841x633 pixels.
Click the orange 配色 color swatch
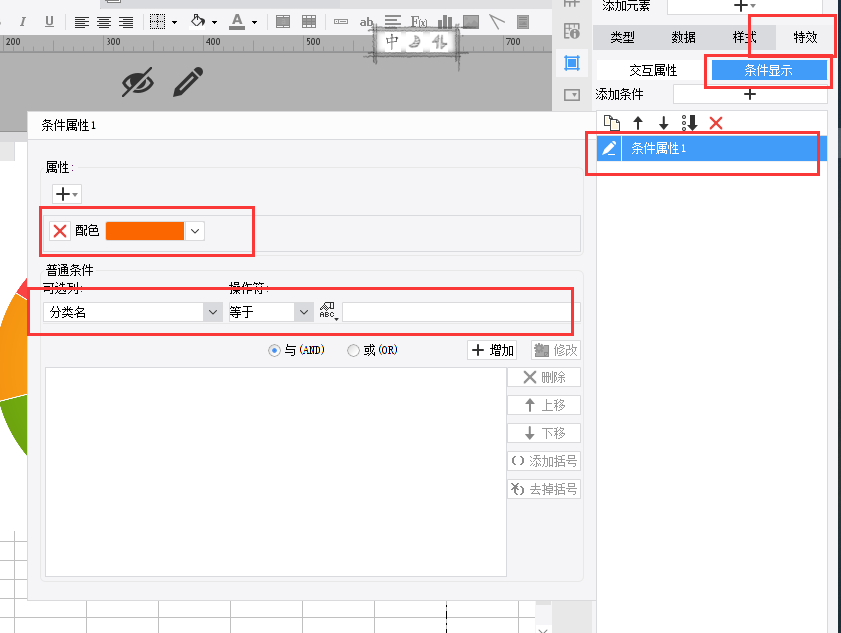click(x=145, y=231)
